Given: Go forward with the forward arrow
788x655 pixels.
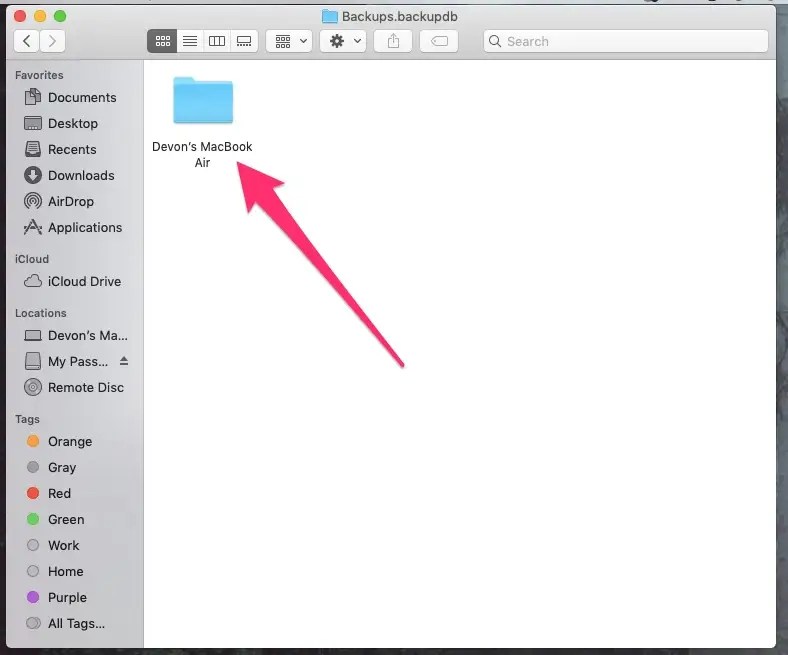Looking at the screenshot, I should click(52, 41).
